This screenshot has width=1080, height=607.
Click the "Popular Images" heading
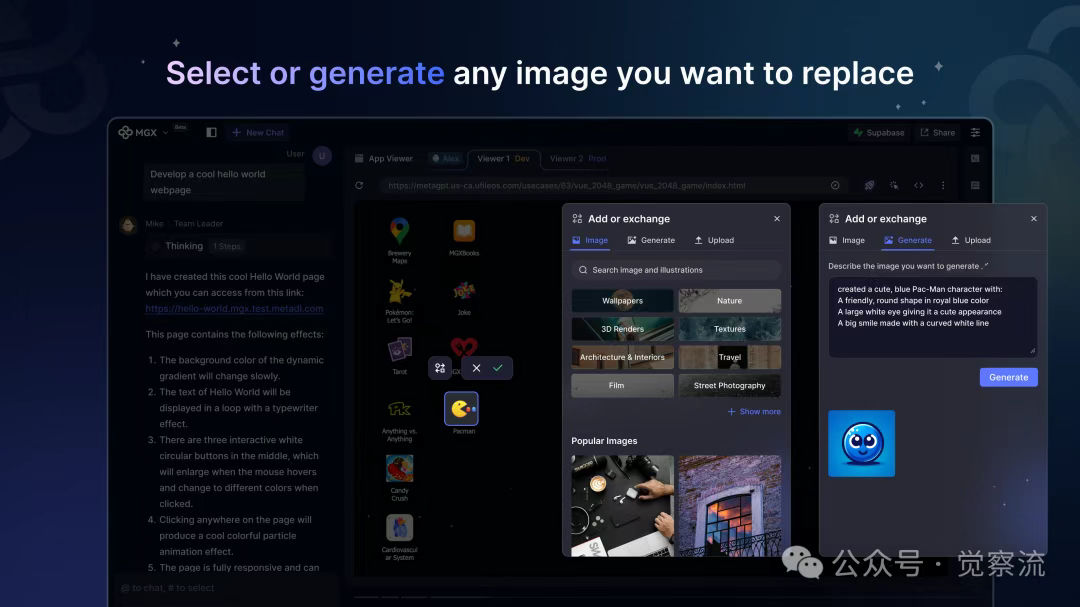[604, 441]
